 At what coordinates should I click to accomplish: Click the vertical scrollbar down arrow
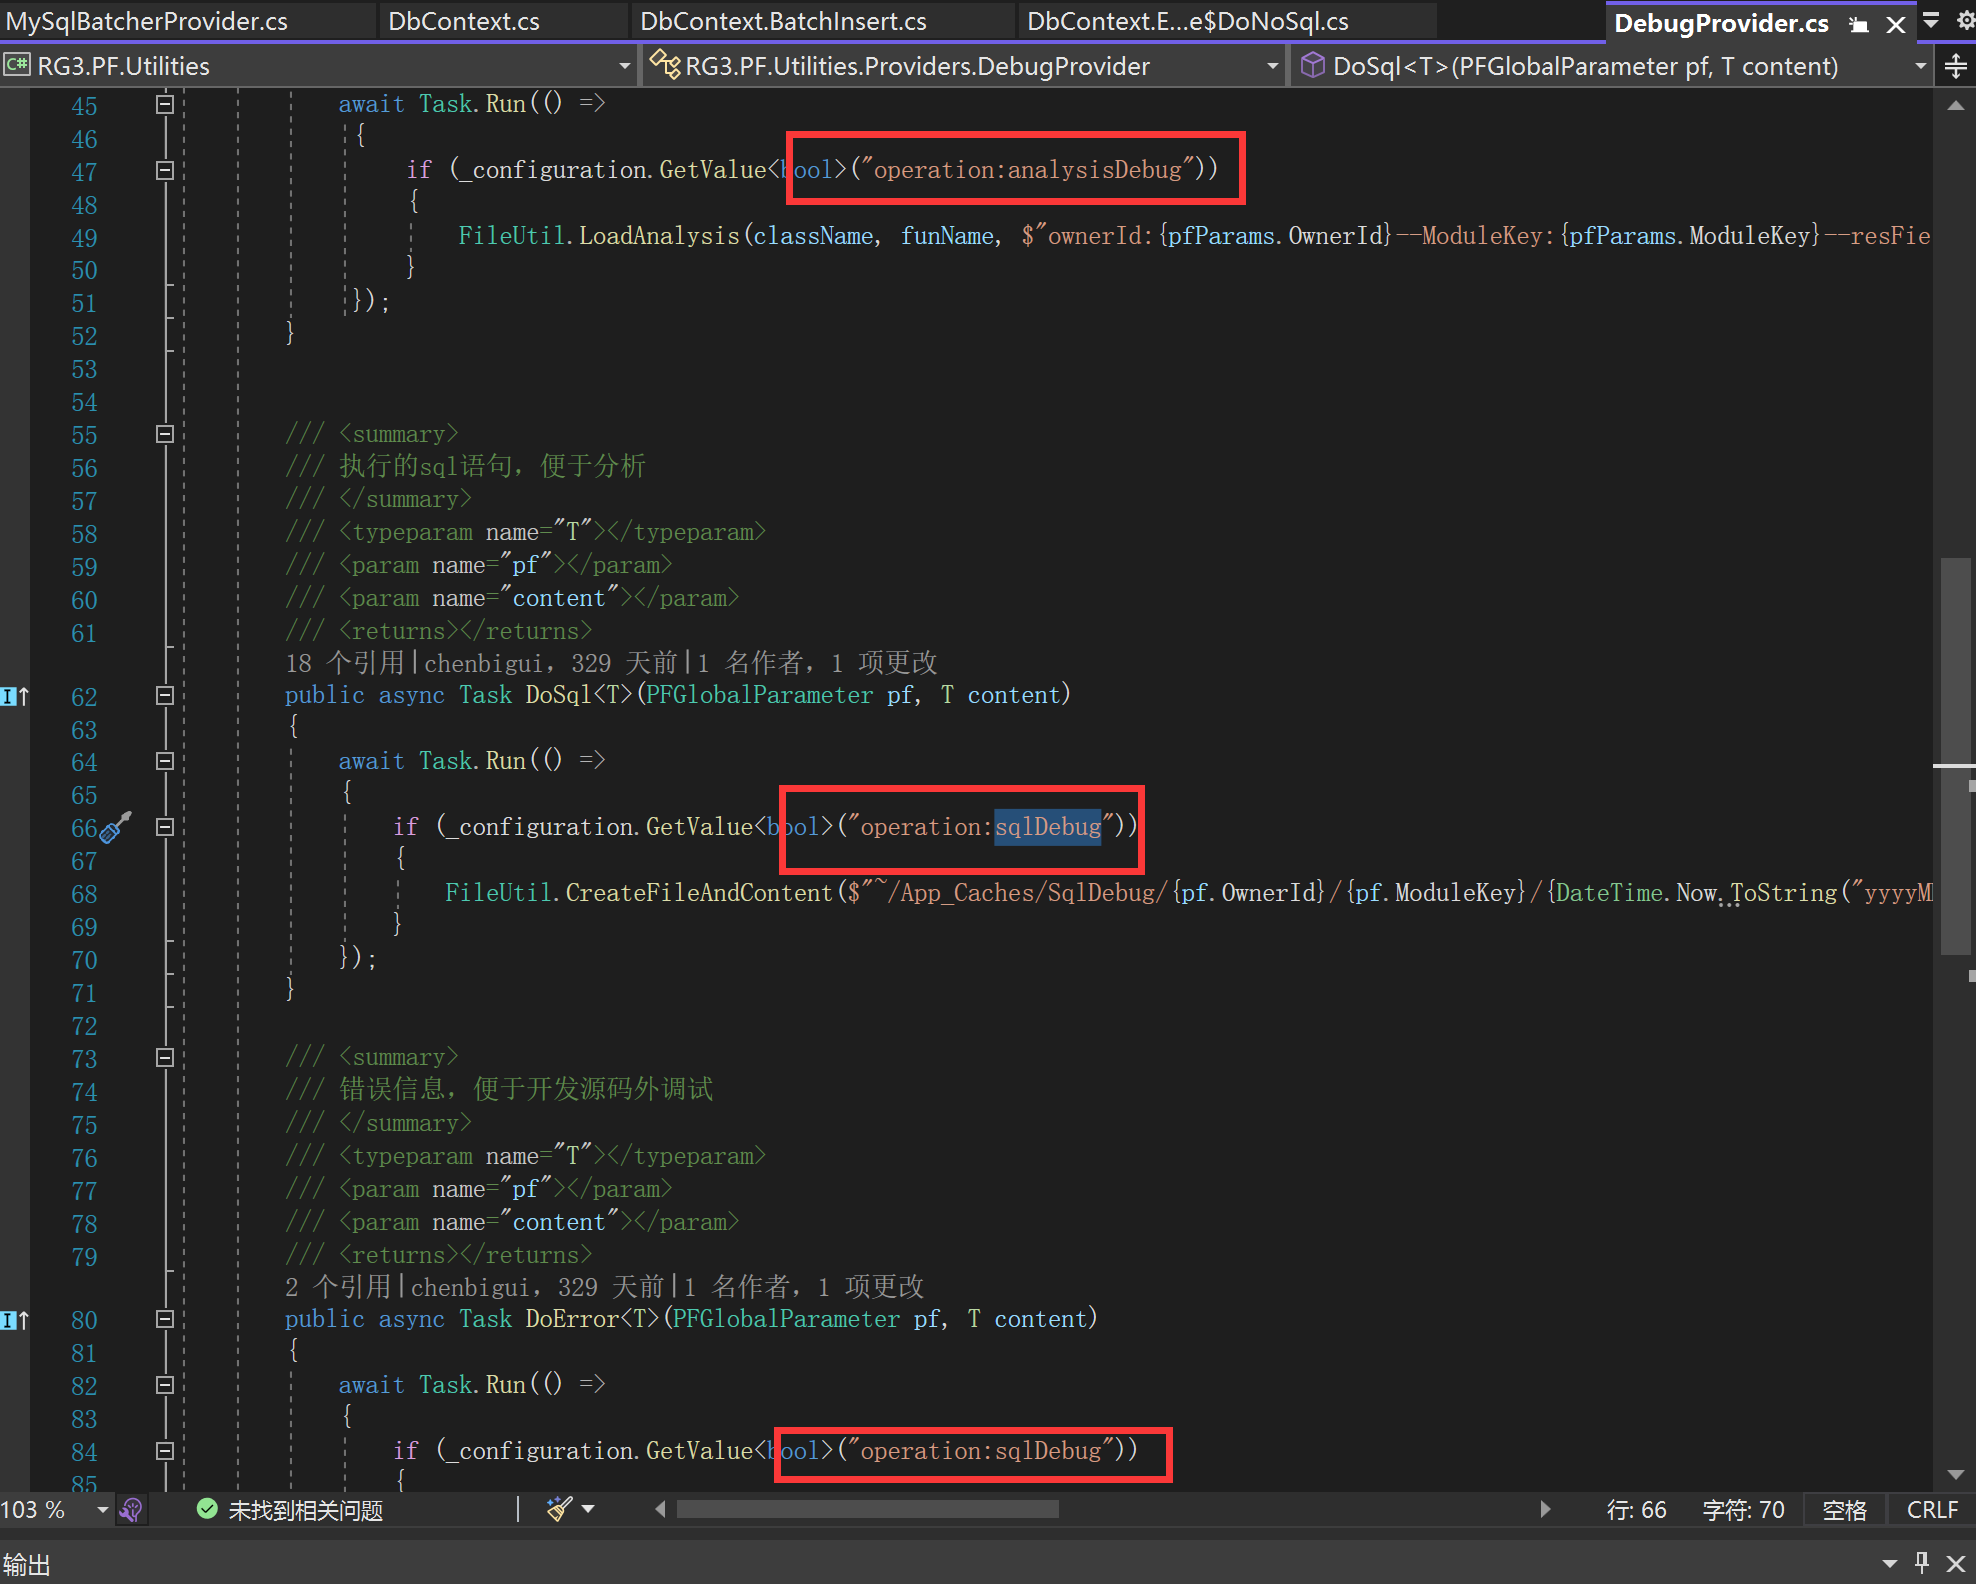tap(1956, 1474)
